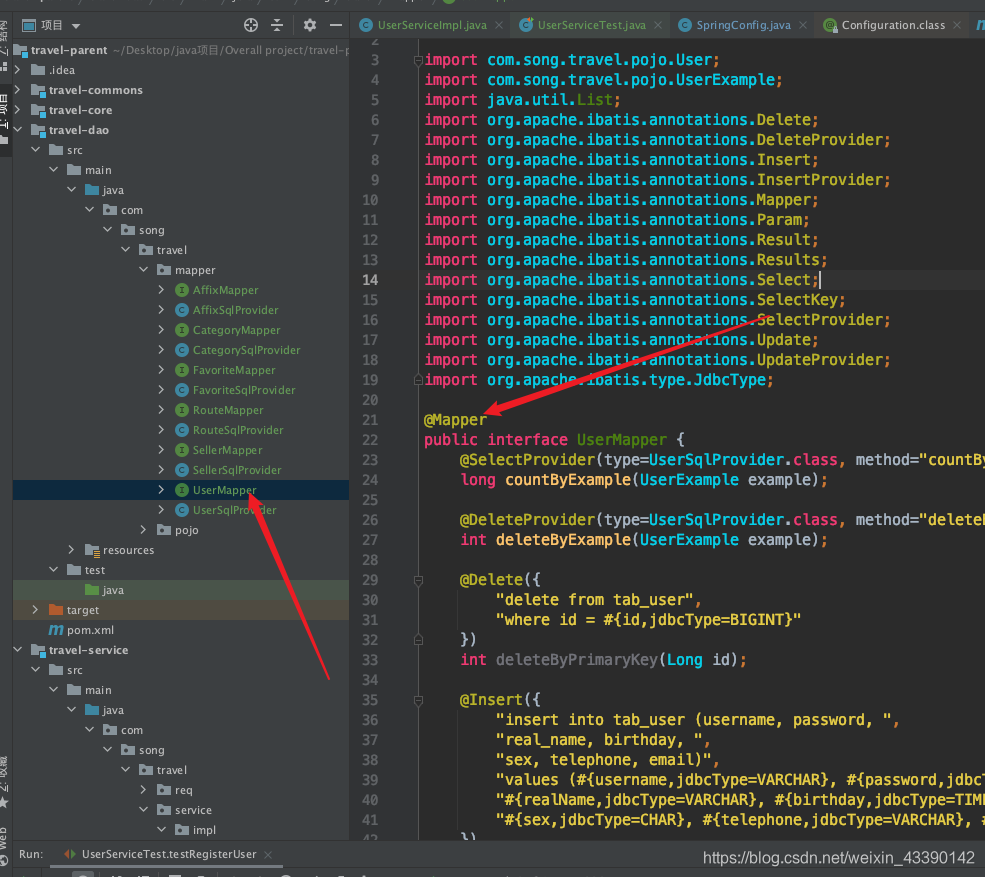Click deleteByPrimaryKey method name
Viewport: 985px width, 877px height.
point(576,660)
